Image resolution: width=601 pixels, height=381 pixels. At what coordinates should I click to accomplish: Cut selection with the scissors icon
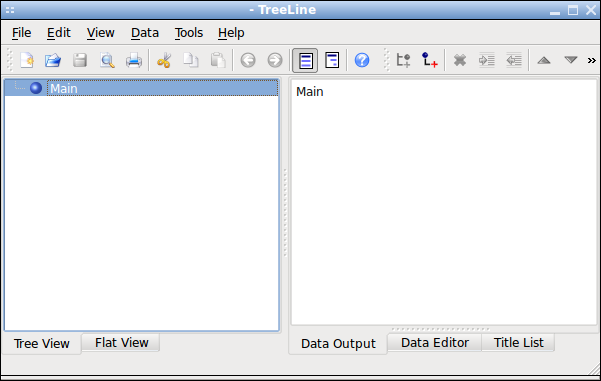point(164,60)
